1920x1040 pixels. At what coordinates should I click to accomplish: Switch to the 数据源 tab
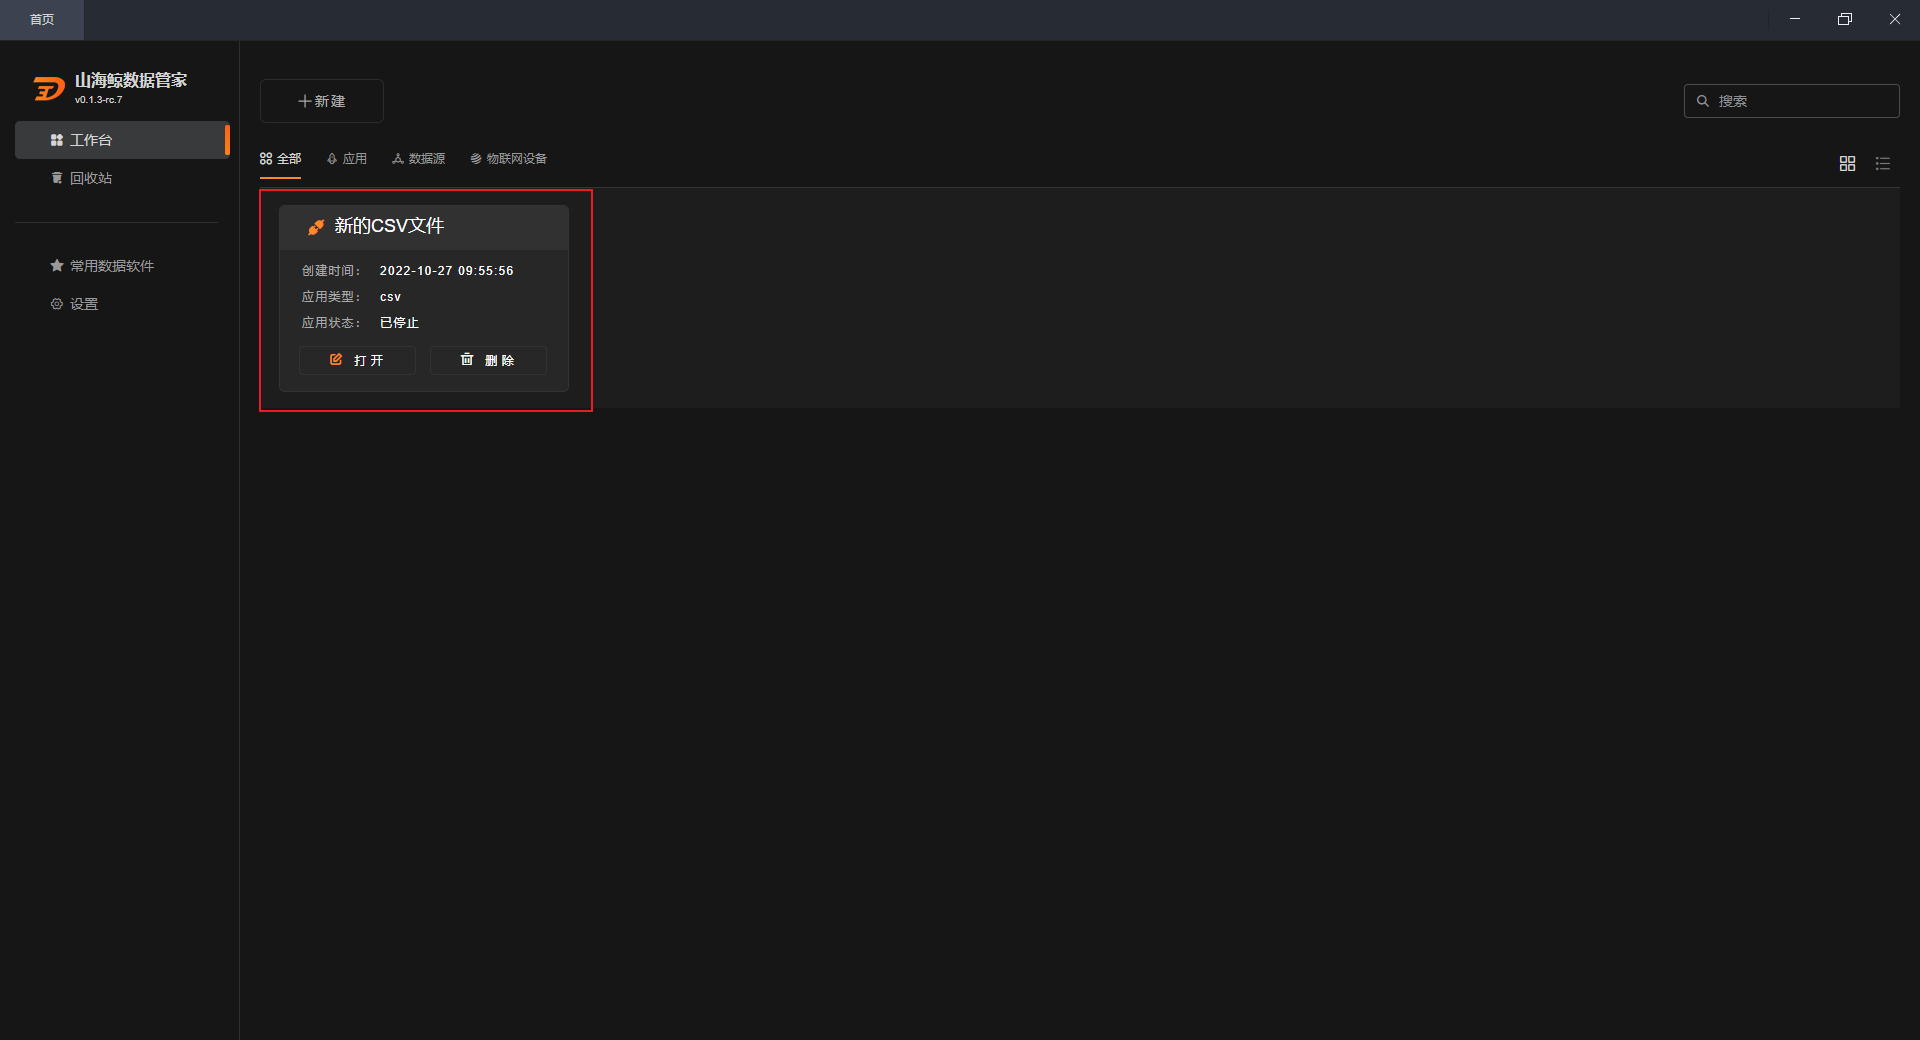point(419,159)
